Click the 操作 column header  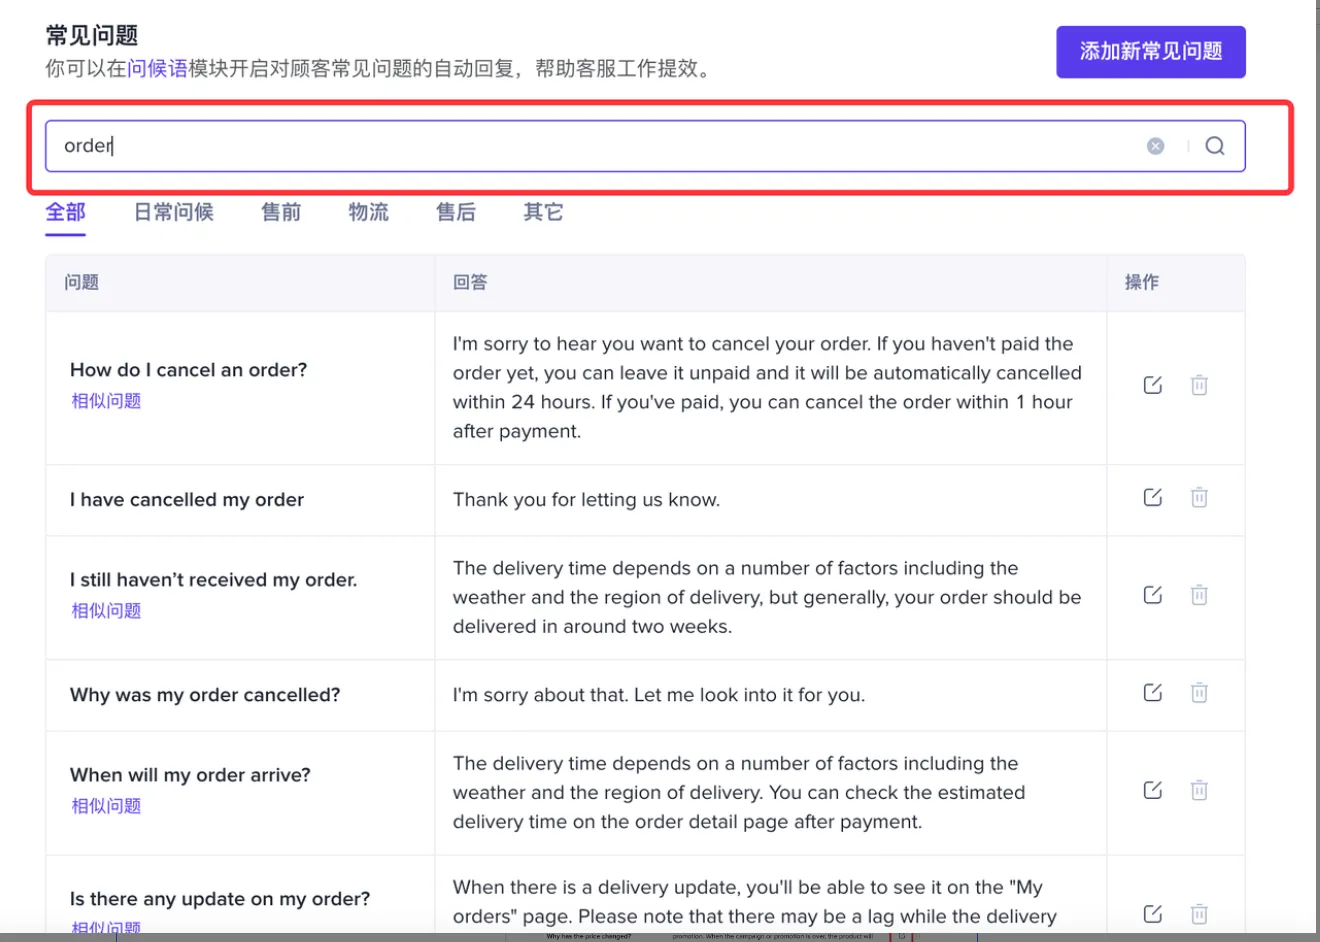[x=1142, y=282]
